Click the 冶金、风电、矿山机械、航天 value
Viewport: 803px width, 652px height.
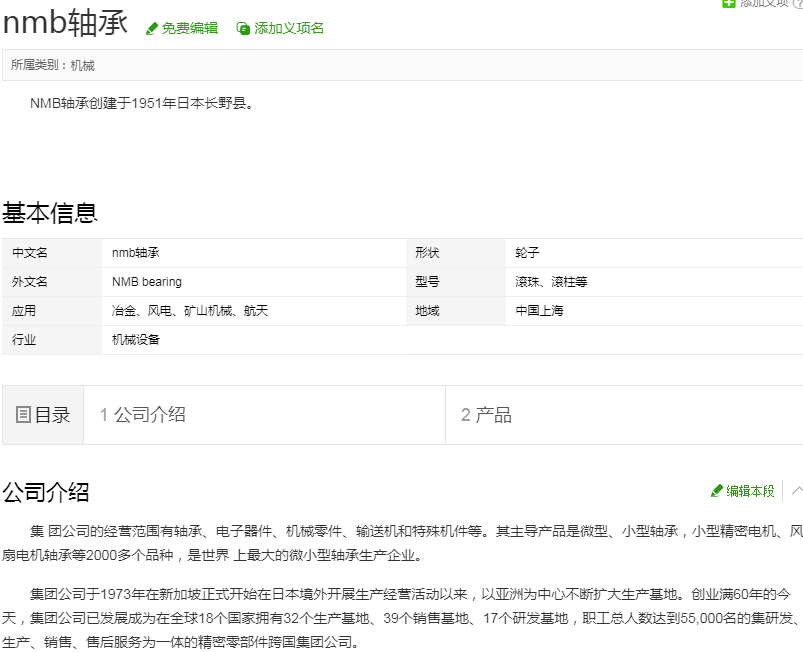(x=190, y=311)
